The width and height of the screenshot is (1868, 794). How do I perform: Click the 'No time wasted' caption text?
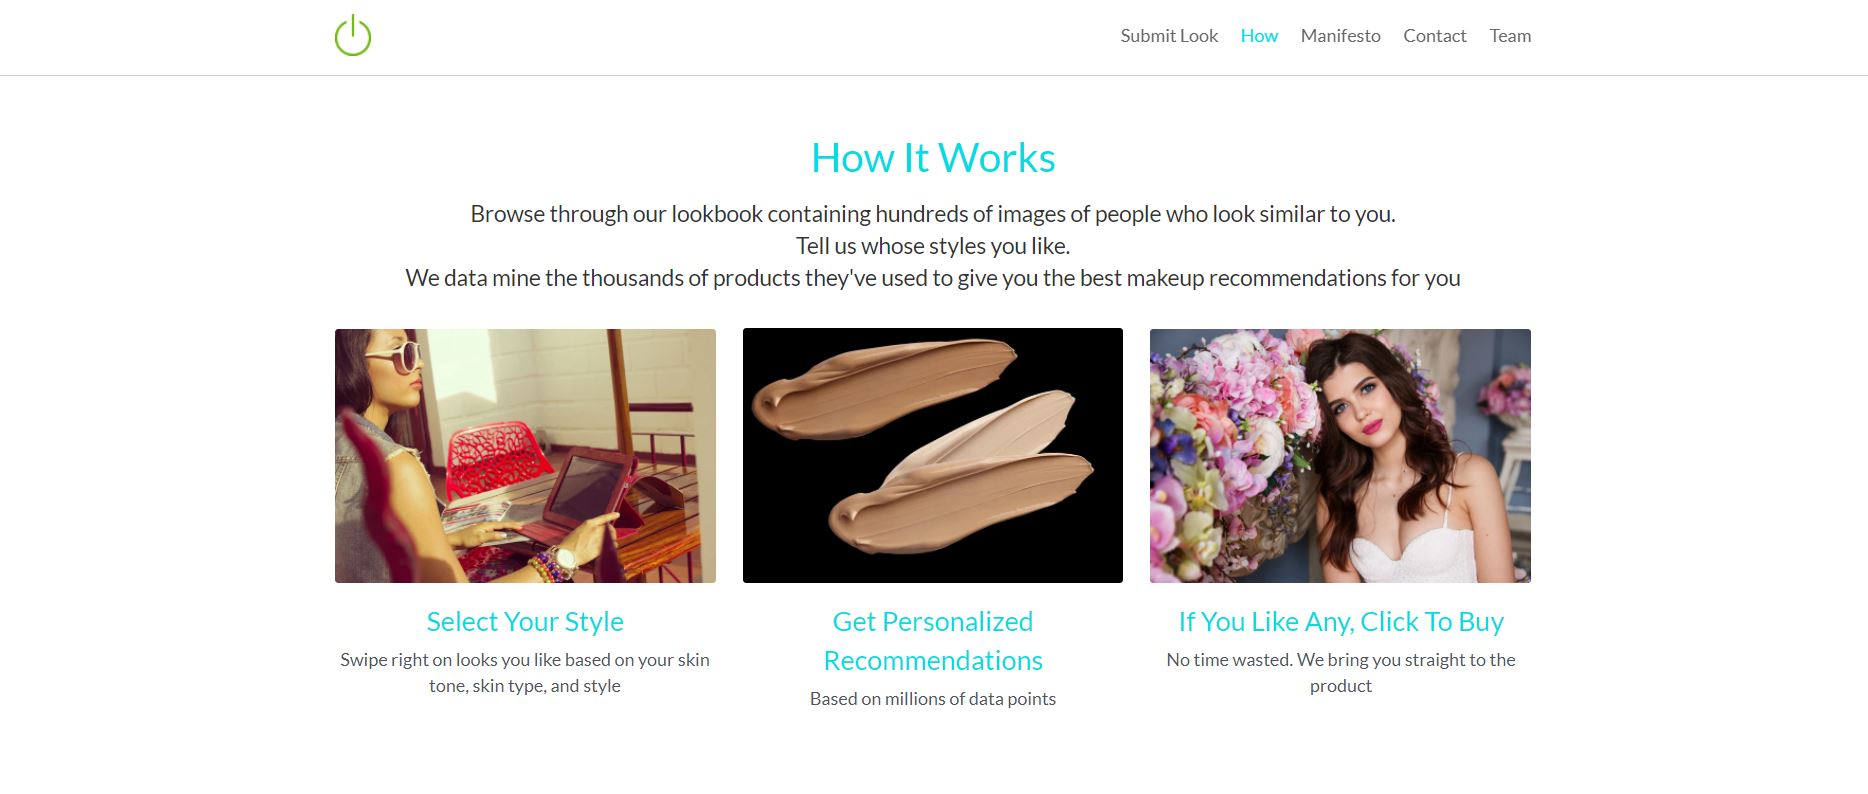pos(1340,672)
